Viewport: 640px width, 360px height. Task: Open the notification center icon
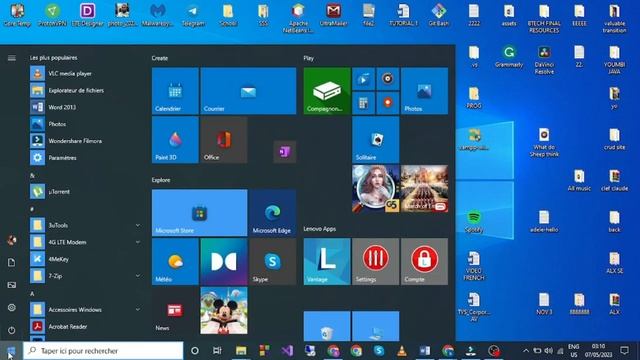point(624,350)
